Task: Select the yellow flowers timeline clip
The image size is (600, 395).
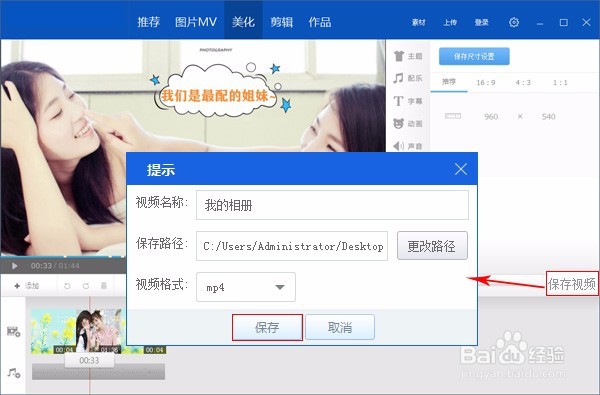Action: point(53,331)
